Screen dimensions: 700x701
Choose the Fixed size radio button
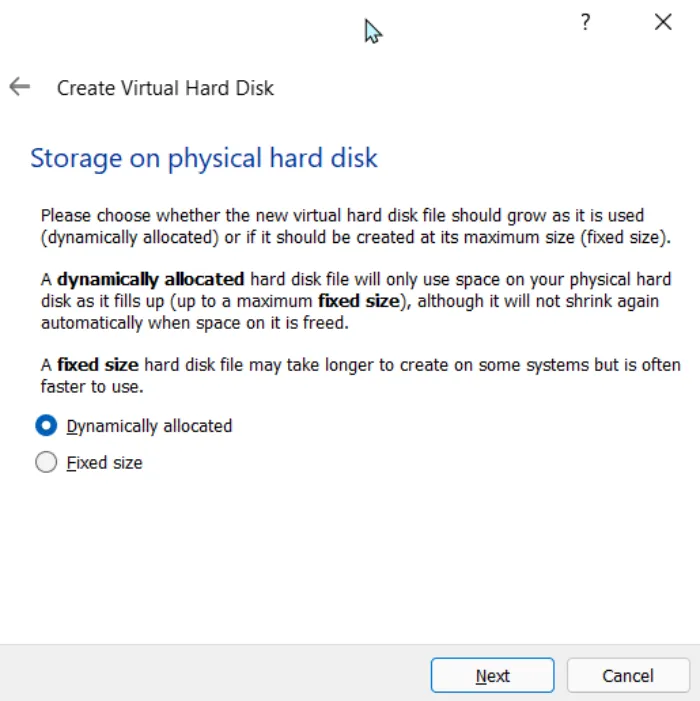click(x=46, y=463)
